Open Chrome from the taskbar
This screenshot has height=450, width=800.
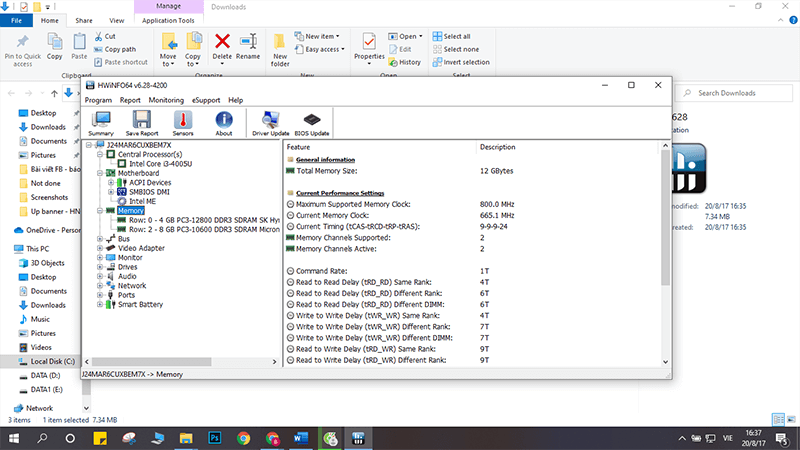[x=243, y=438]
